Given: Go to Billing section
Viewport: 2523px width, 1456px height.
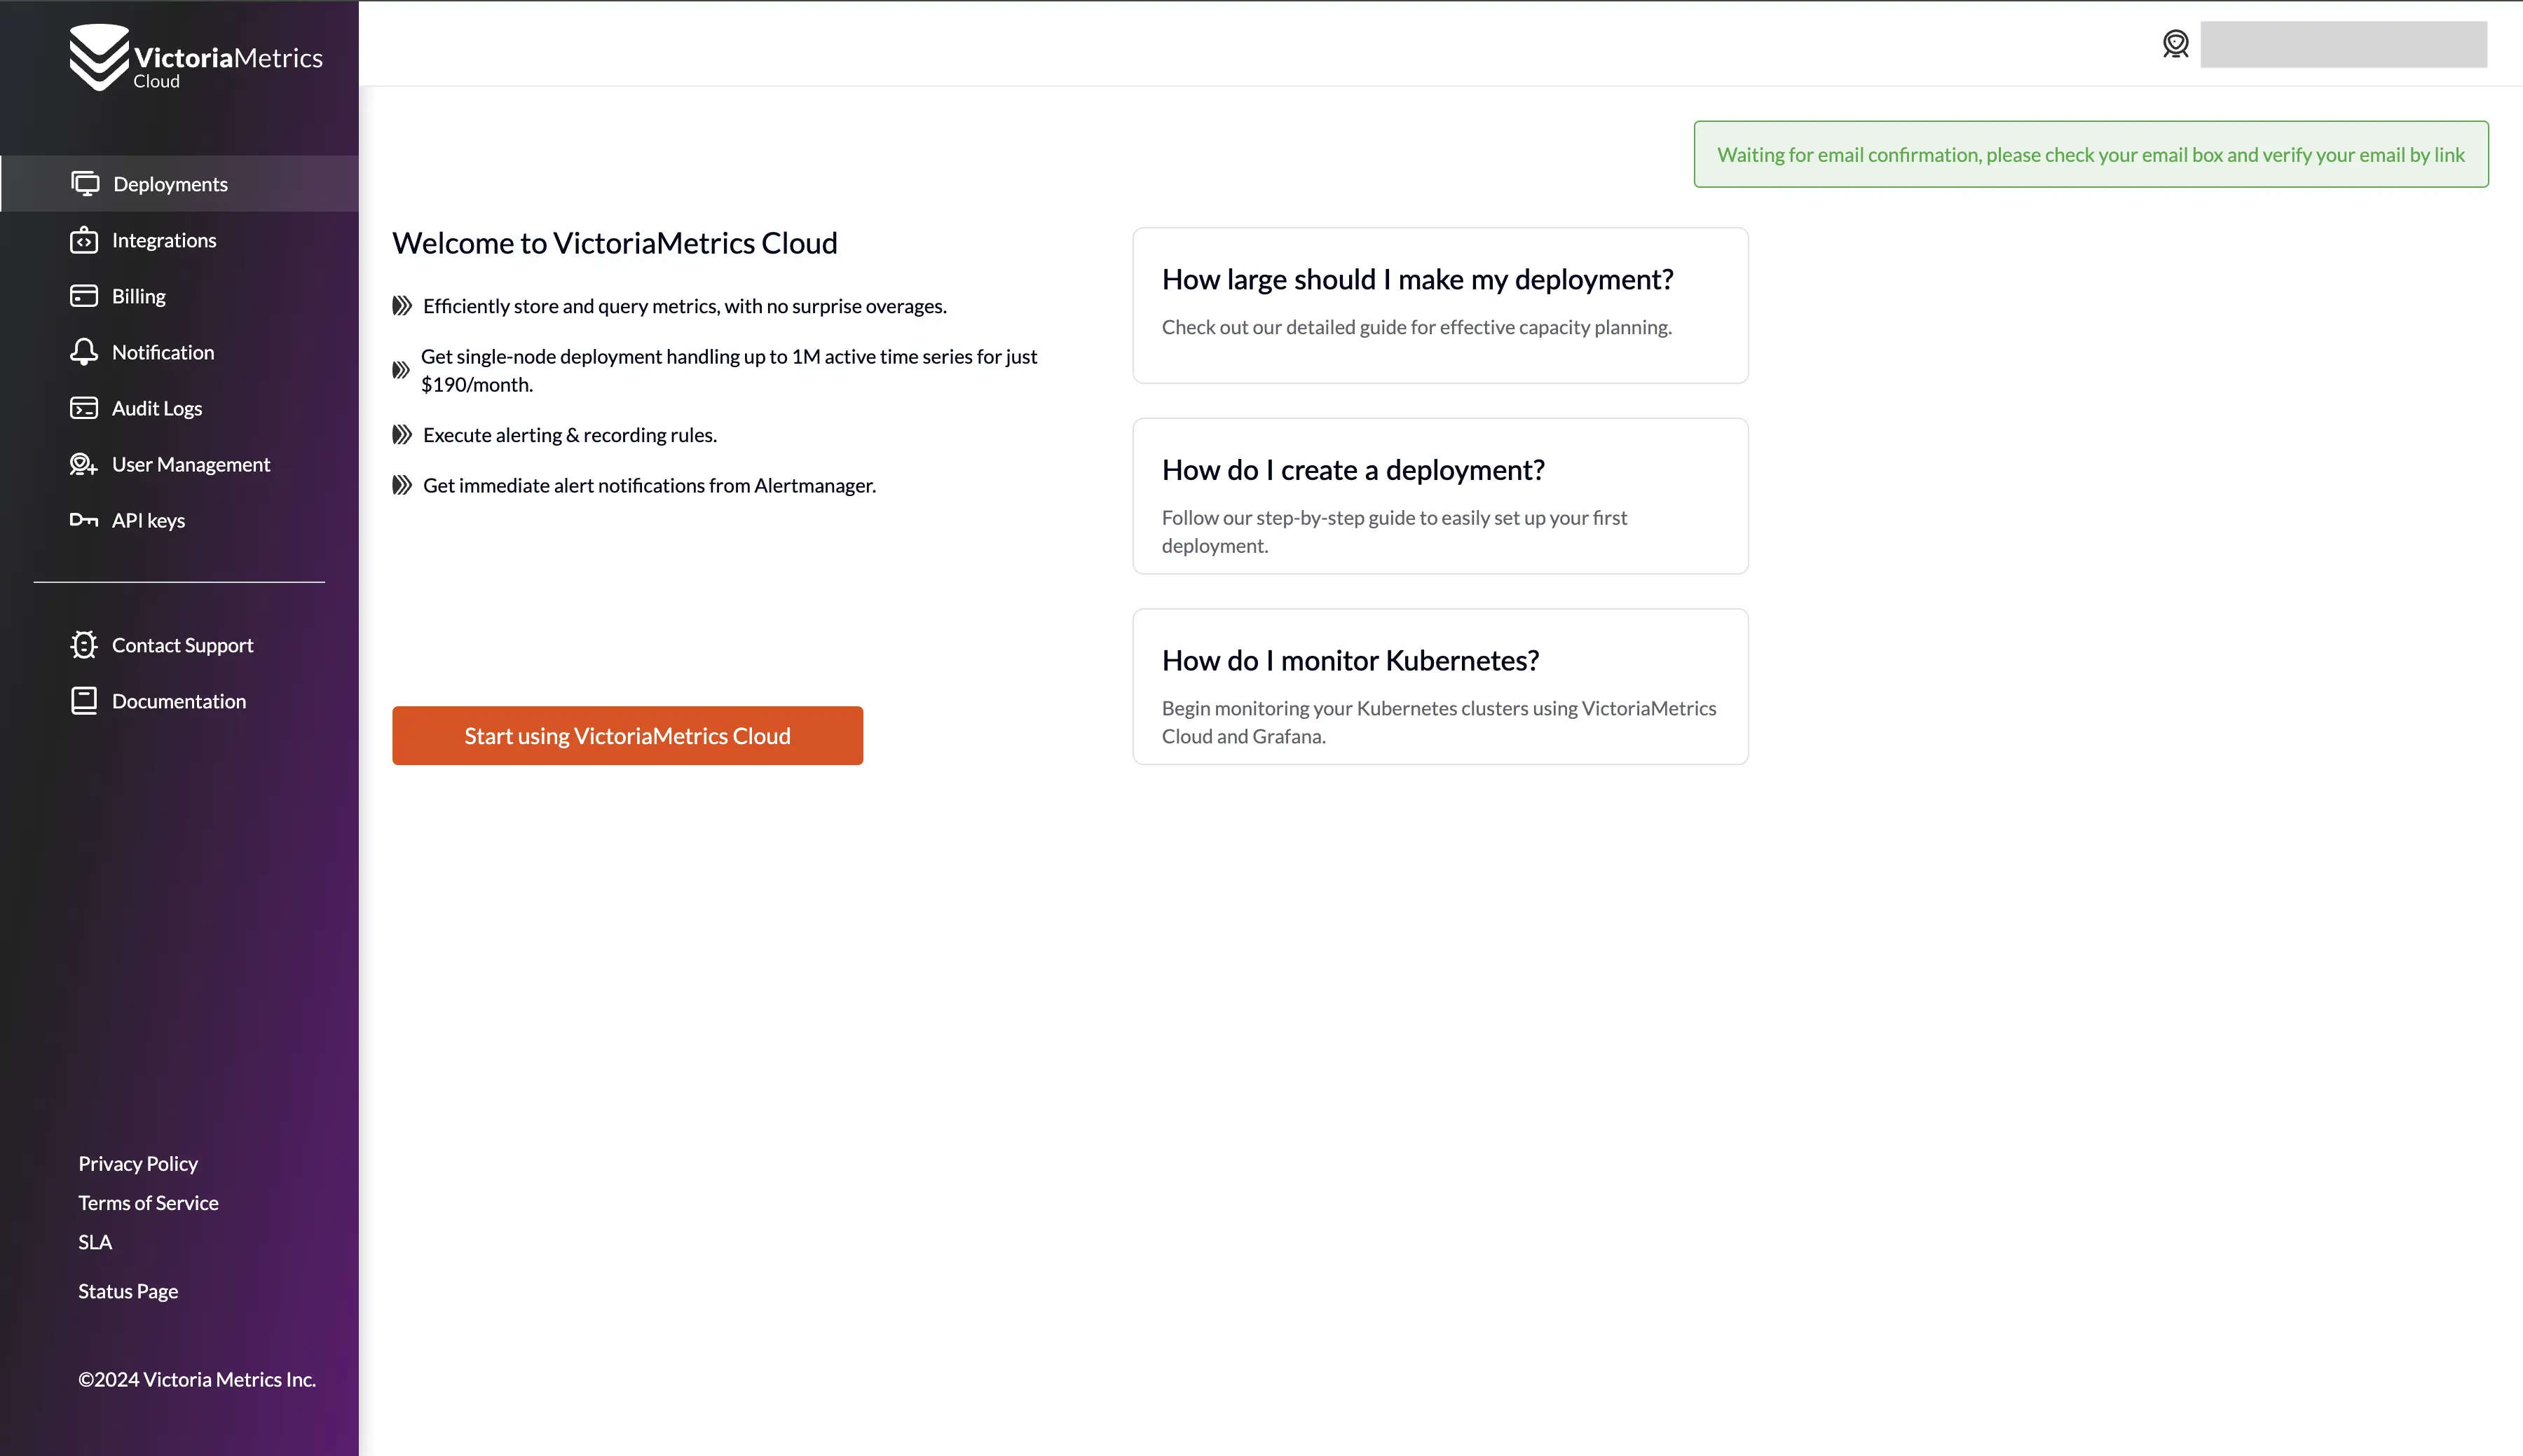Looking at the screenshot, I should pyautogui.click(x=179, y=296).
